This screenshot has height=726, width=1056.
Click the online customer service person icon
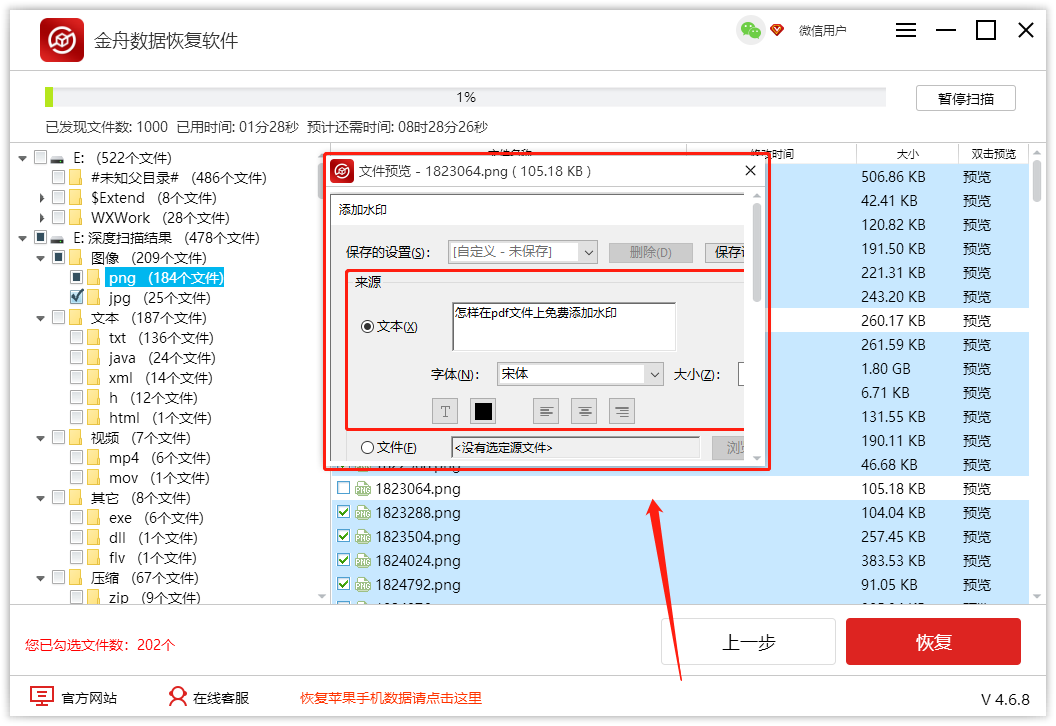click(178, 696)
